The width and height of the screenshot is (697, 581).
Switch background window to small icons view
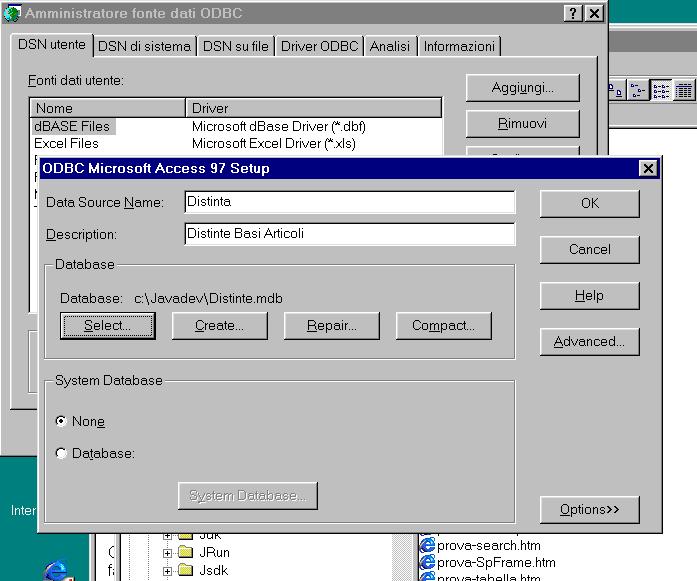pos(637,91)
